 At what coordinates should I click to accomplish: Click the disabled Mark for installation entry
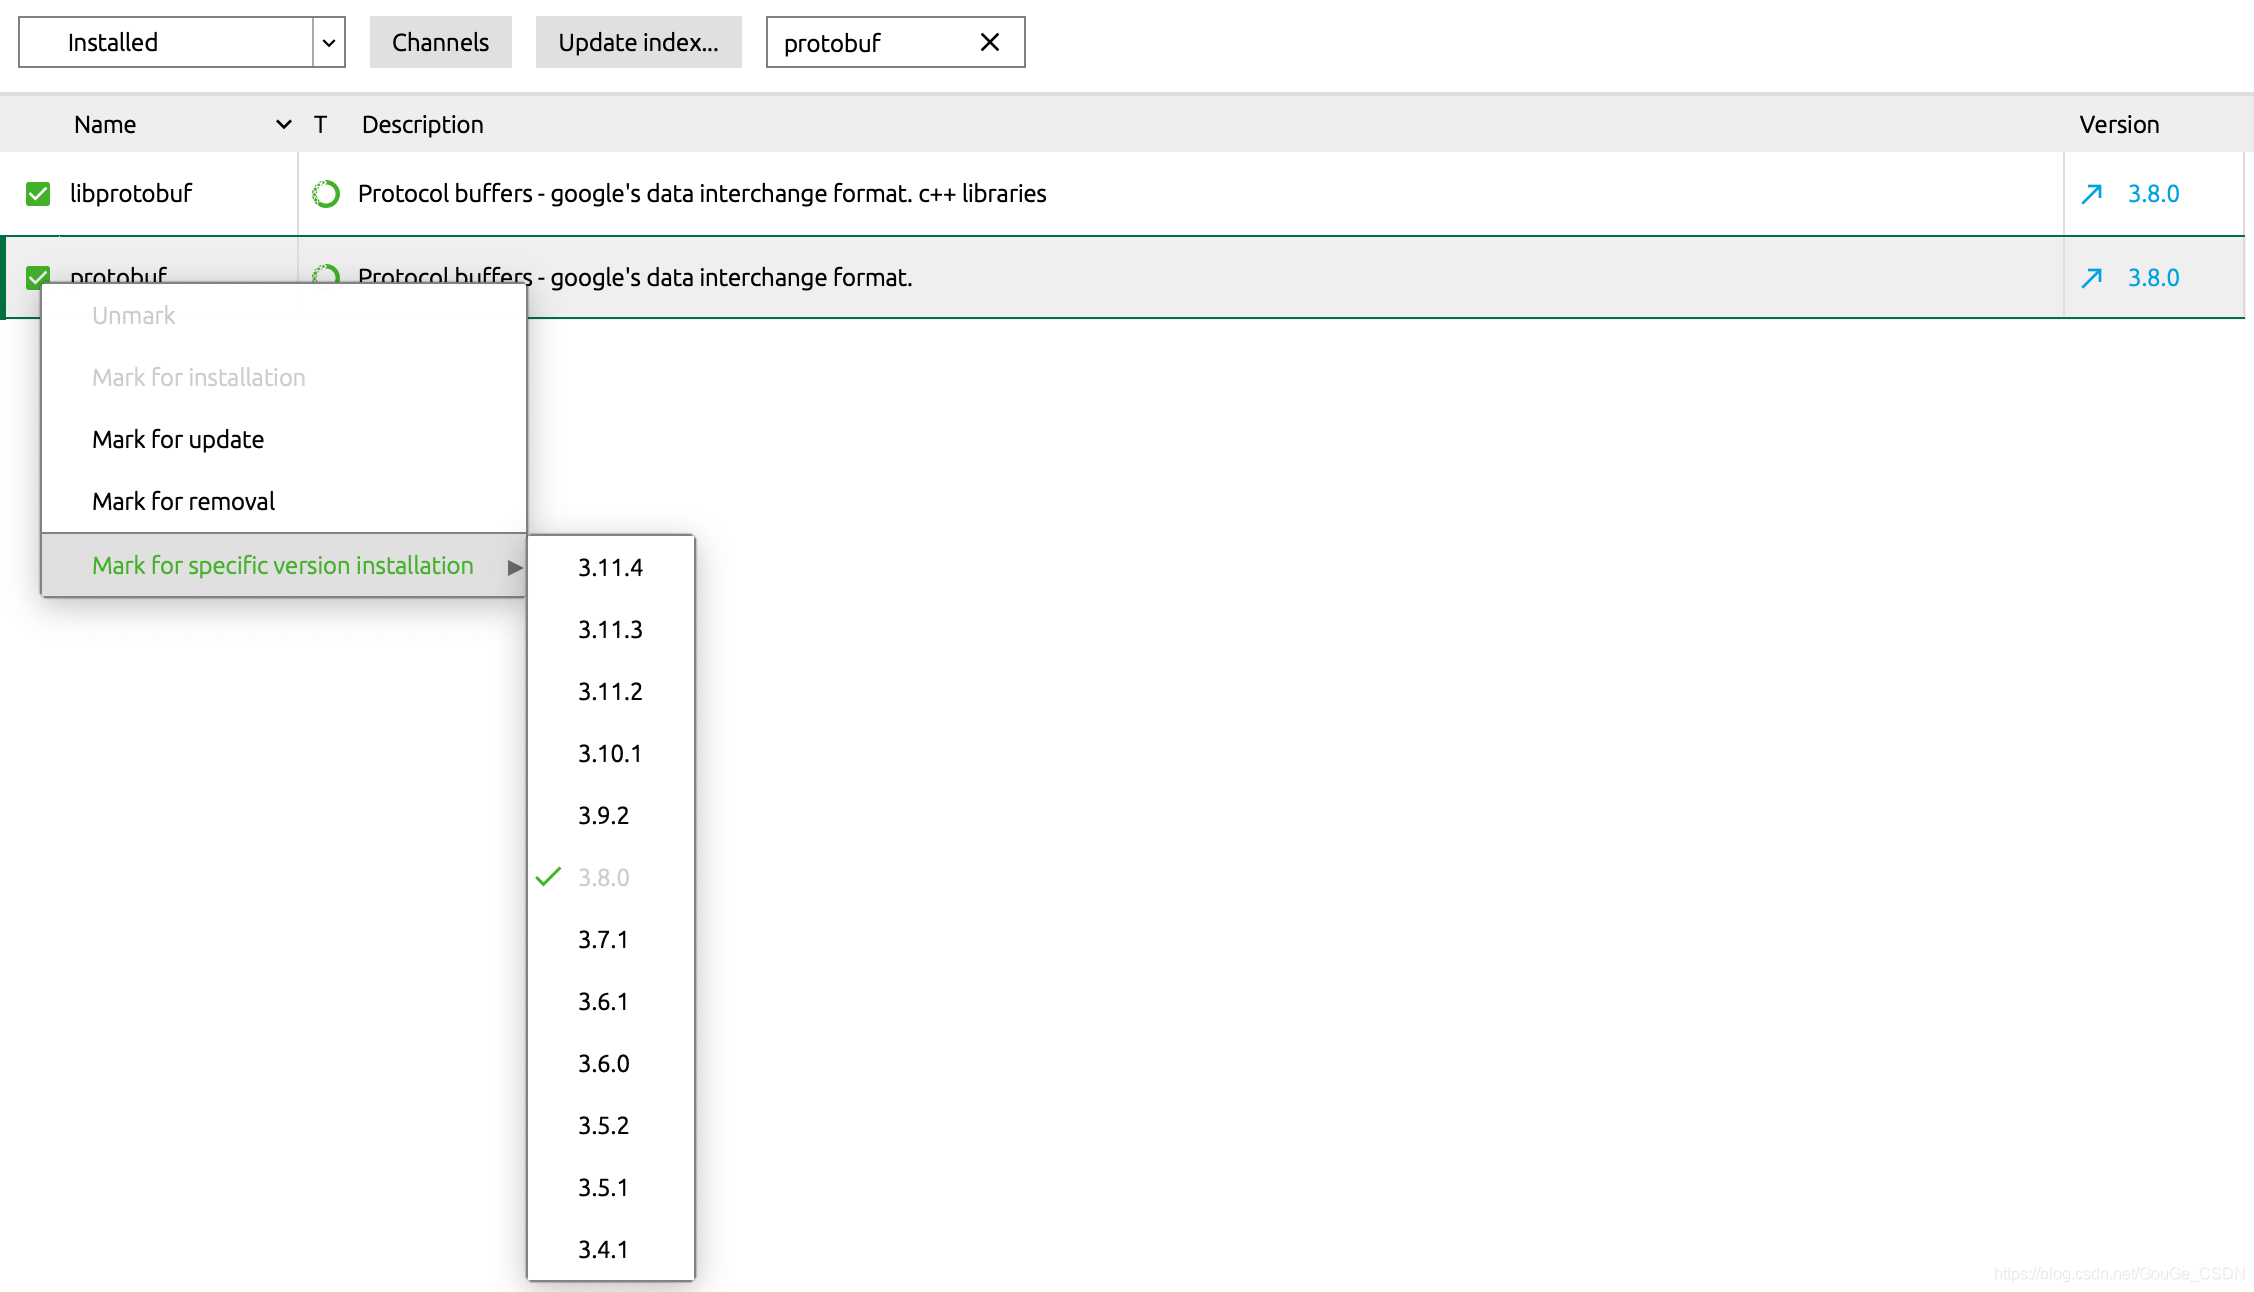click(284, 377)
